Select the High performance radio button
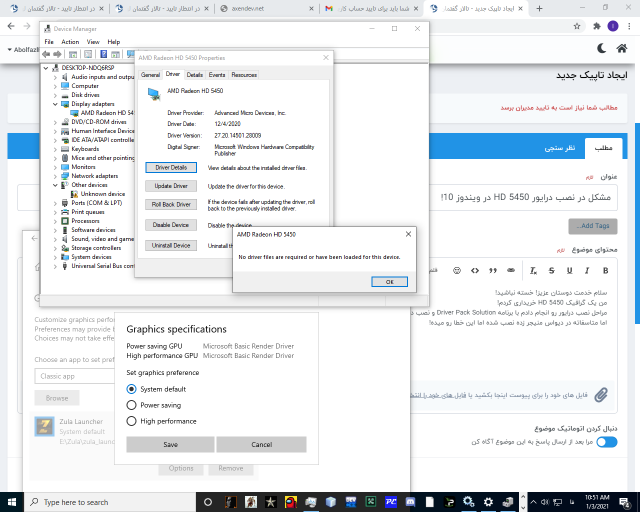Image resolution: width=640 pixels, height=512 pixels. tap(131, 421)
